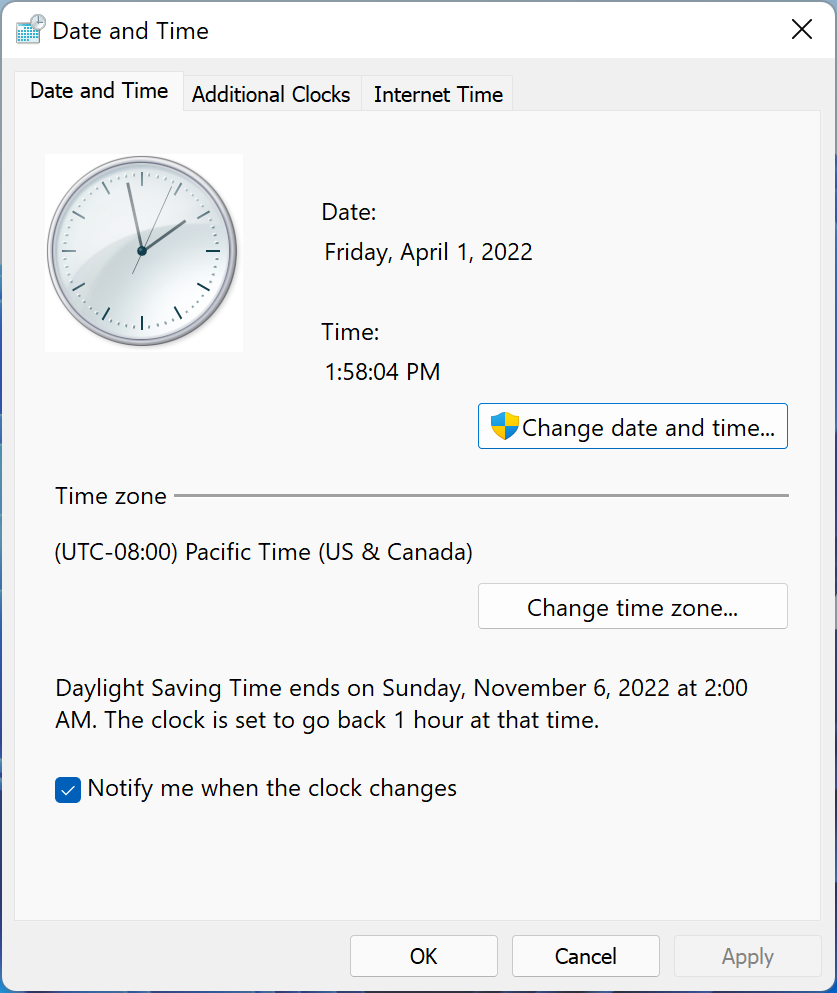
Task: Click the Cancel button
Action: click(585, 956)
